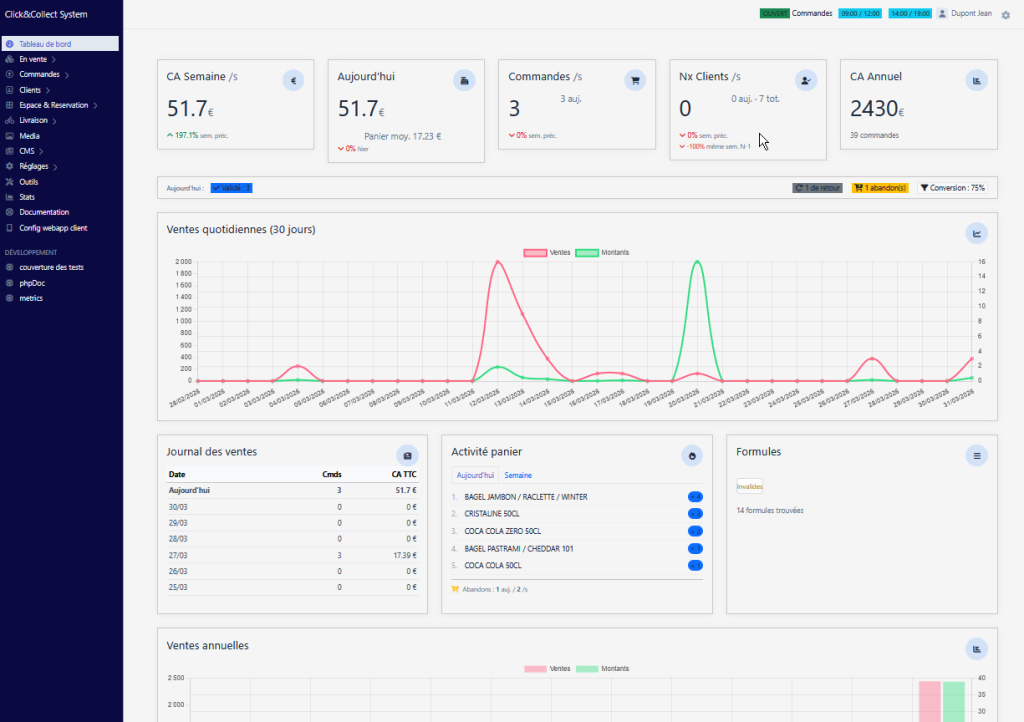Image resolution: width=1024 pixels, height=722 pixels.
Task: Open the Dupont Jean user menu
Action: [x=965, y=14]
